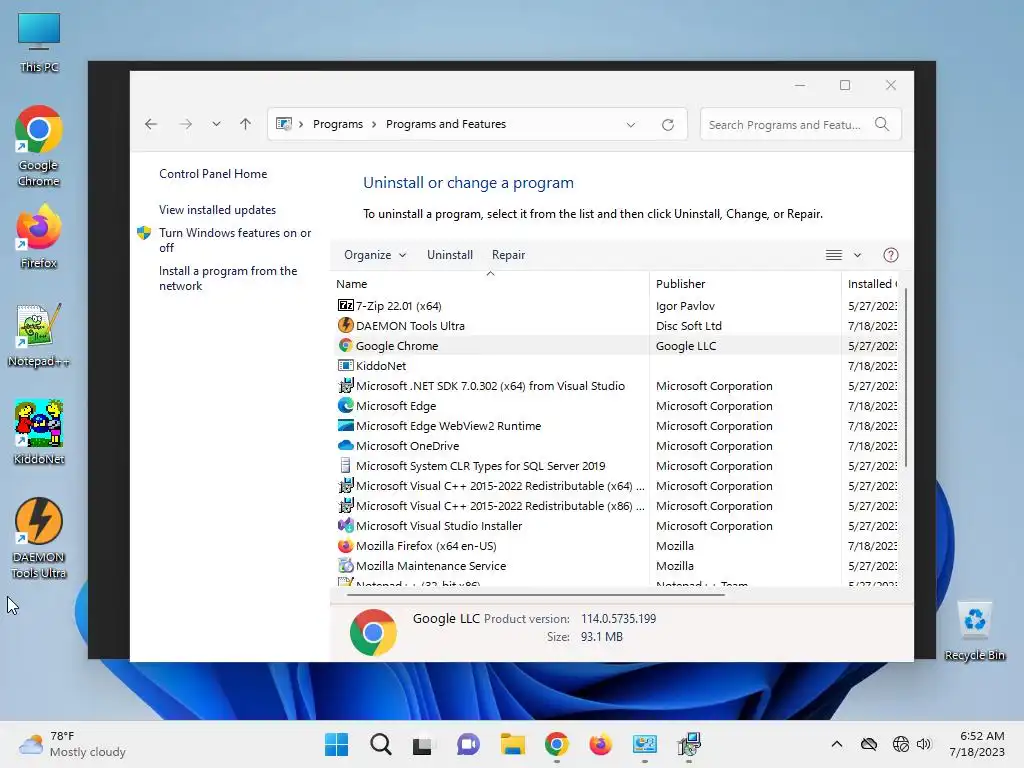Select Visual C++ 2015-2022 Redistributable (x86) row
Image resolution: width=1024 pixels, height=768 pixels.
click(x=616, y=505)
